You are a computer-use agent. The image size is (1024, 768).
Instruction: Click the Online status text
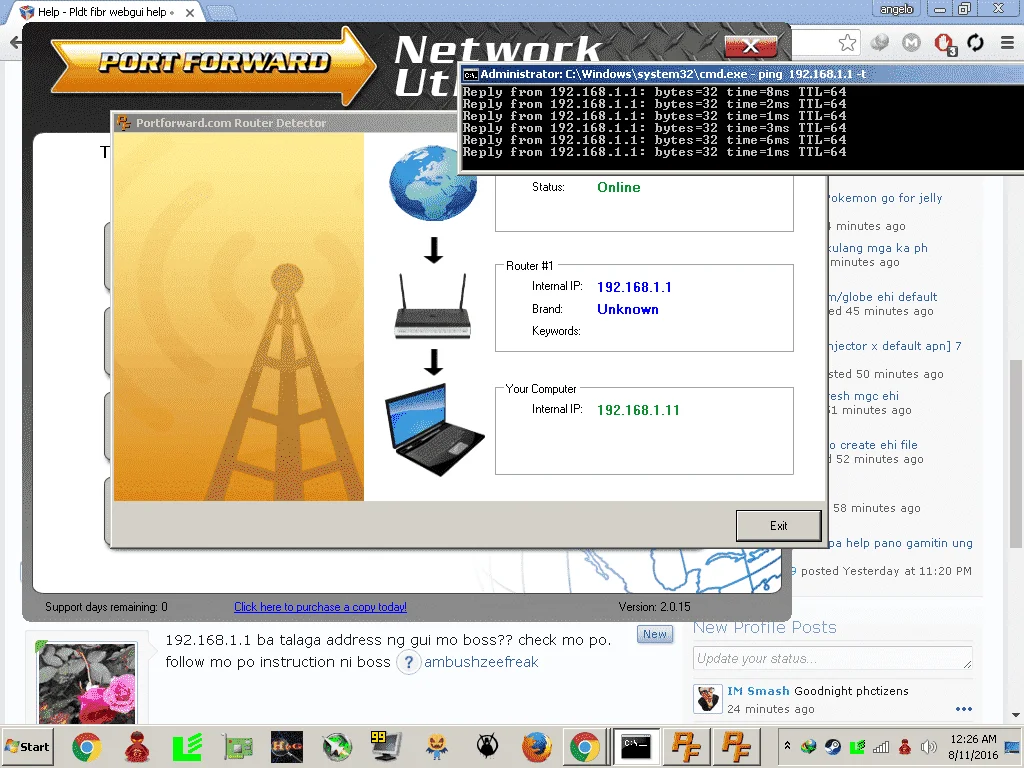point(618,187)
